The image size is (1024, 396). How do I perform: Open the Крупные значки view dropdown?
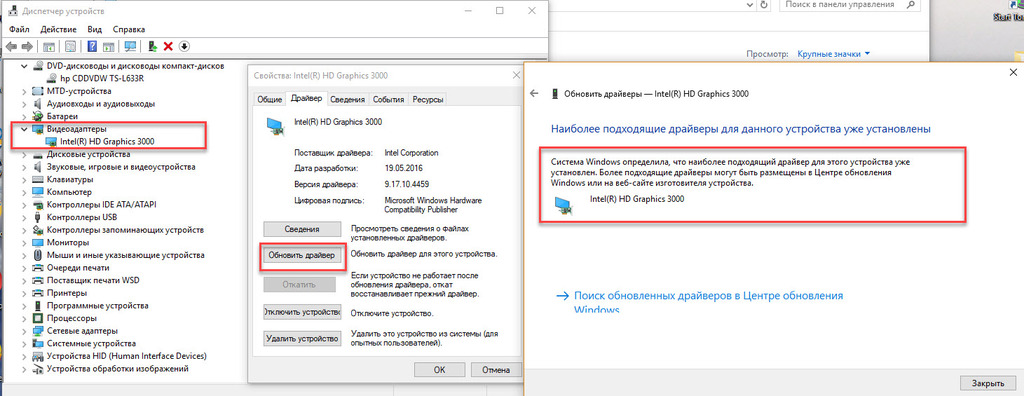pyautogui.click(x=834, y=54)
